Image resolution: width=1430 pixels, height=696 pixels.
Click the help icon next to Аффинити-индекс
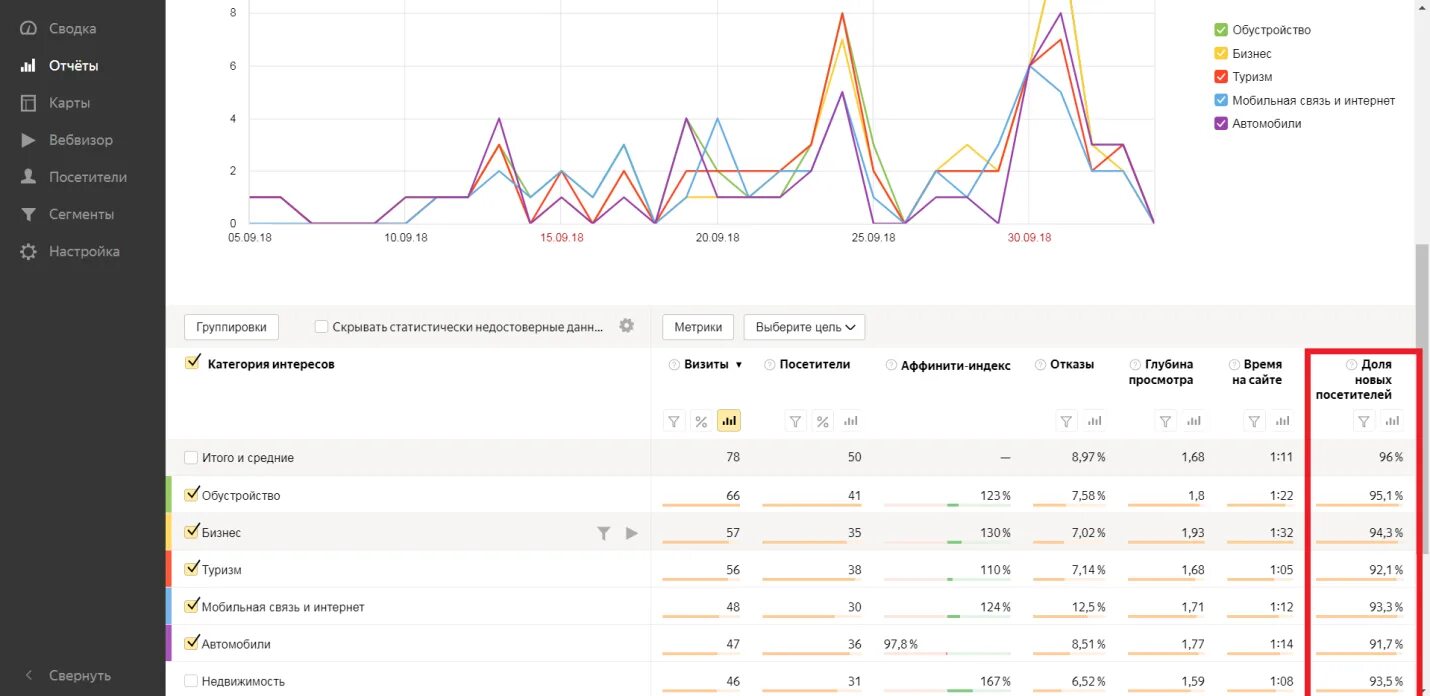891,365
